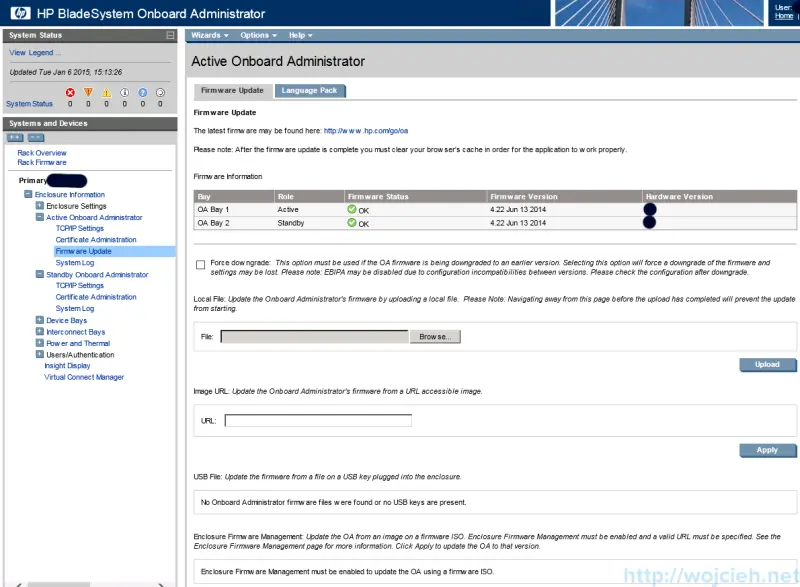Viewport: 800px width, 587px height.
Task: Click the red critical alerts status icon
Action: click(70, 92)
